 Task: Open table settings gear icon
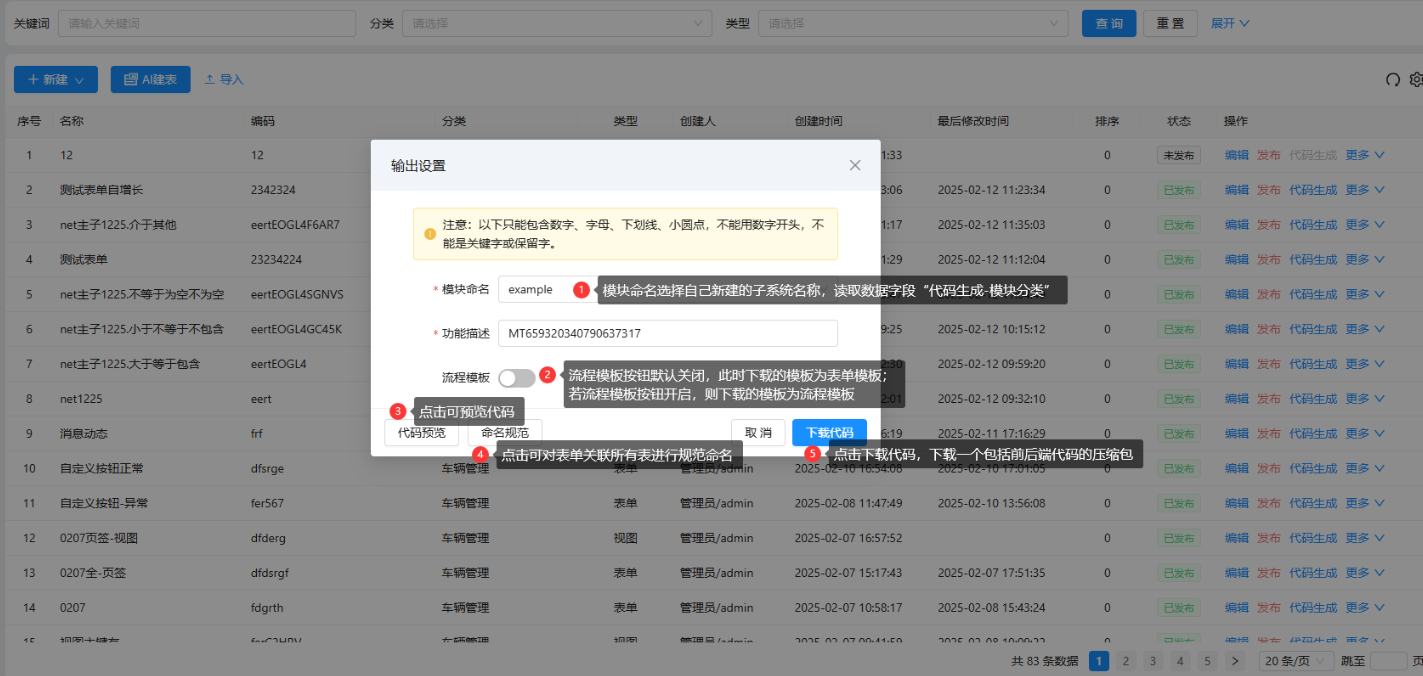coord(1416,80)
